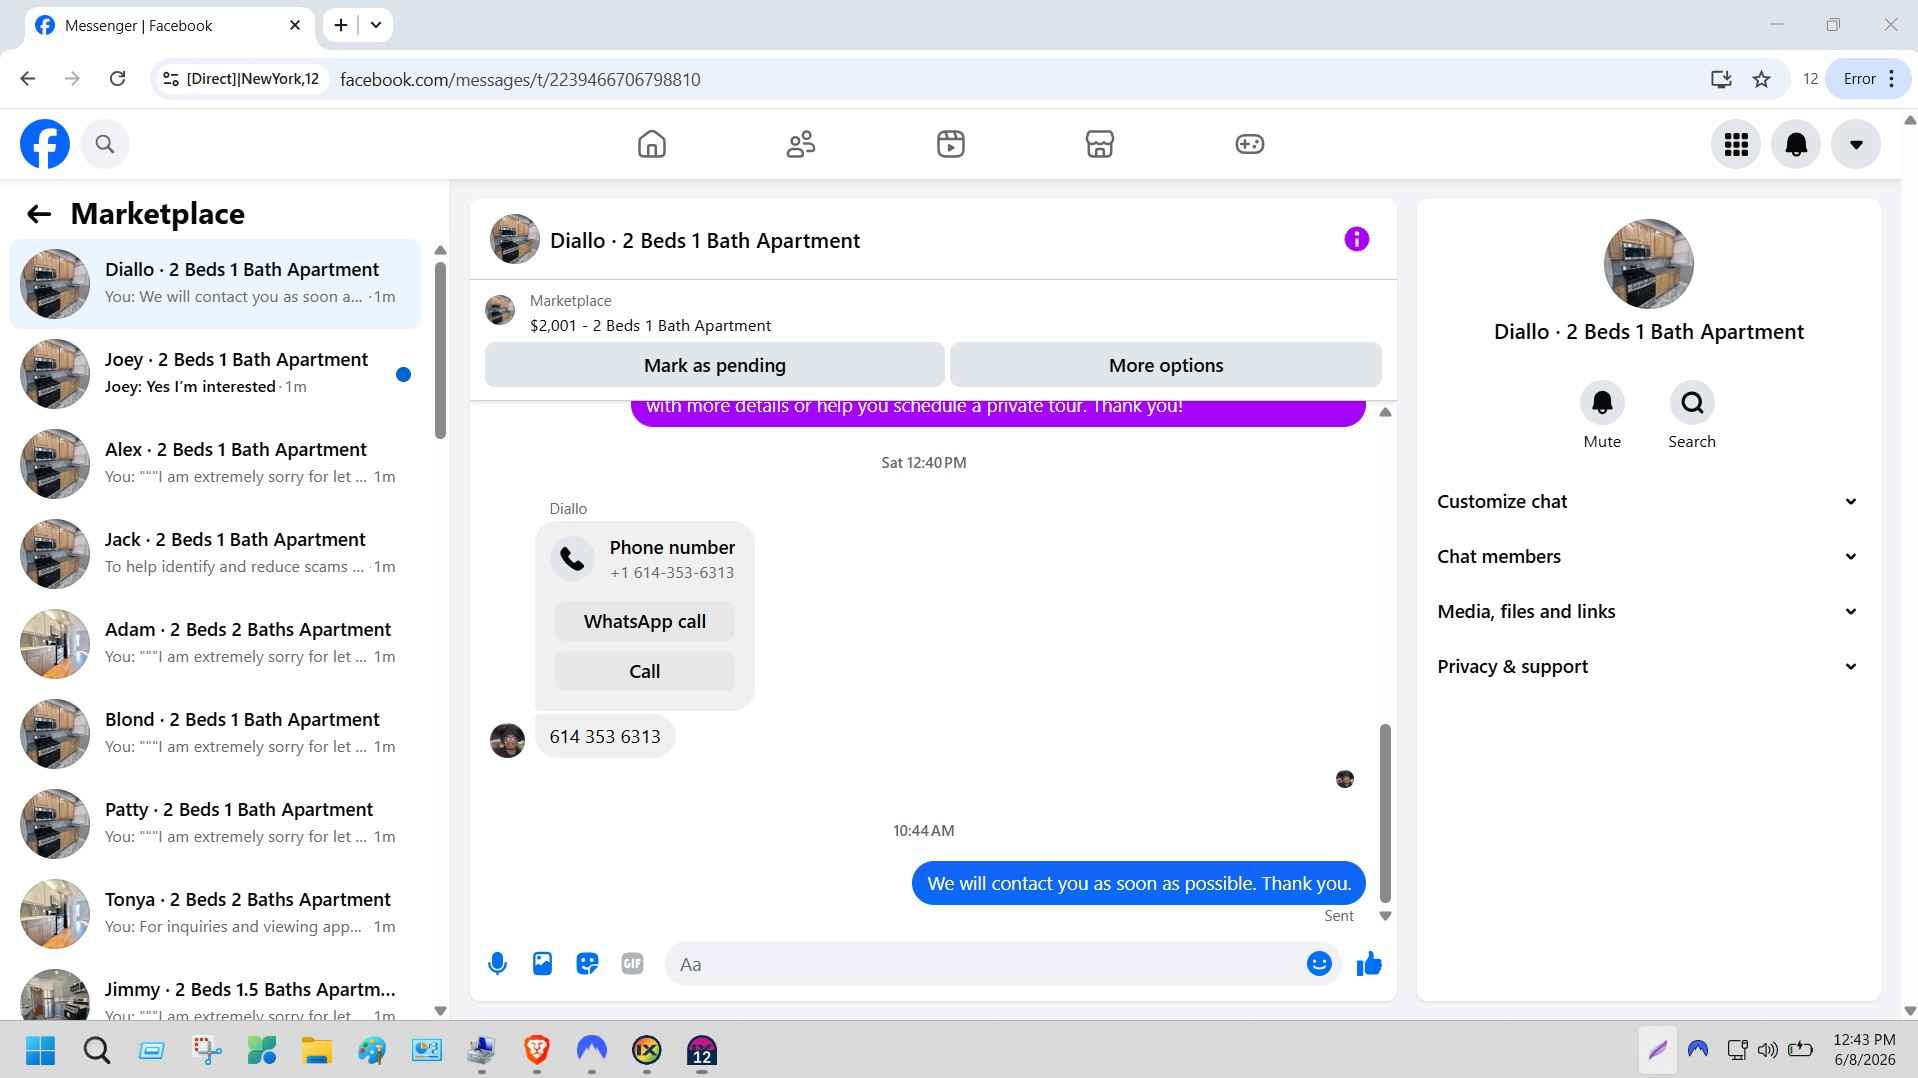Open the Gaming controller icon
The height and width of the screenshot is (1078, 1918).
tap(1250, 144)
